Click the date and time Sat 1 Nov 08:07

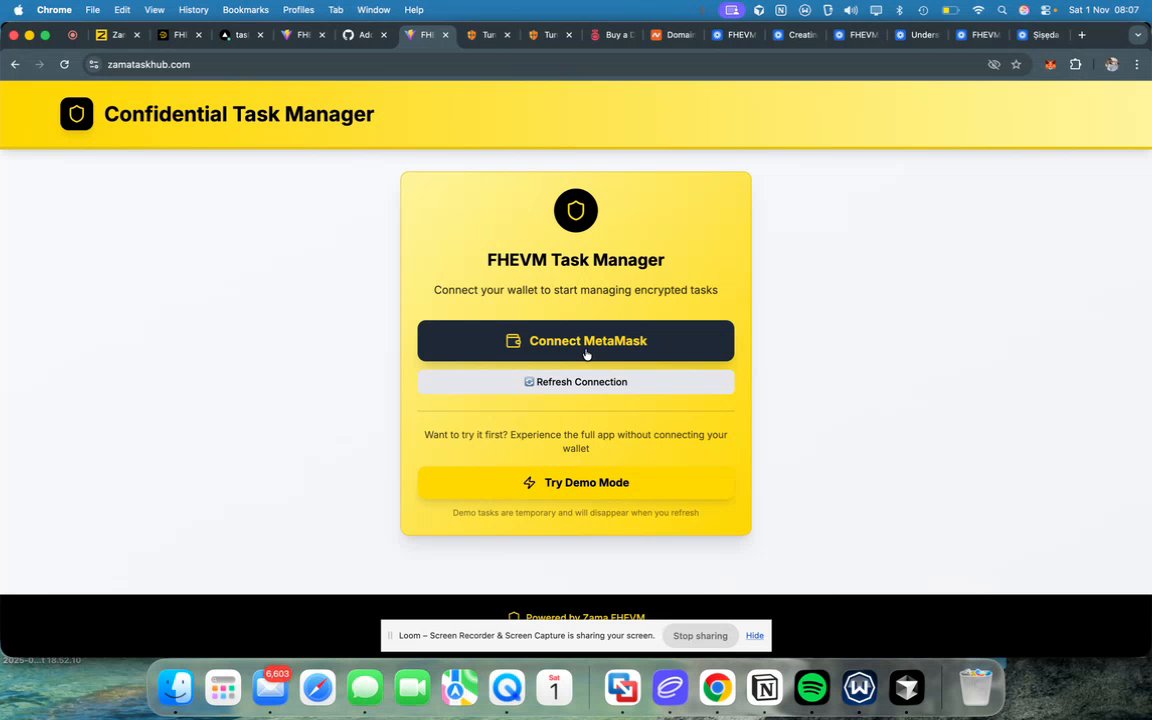pyautogui.click(x=1104, y=10)
